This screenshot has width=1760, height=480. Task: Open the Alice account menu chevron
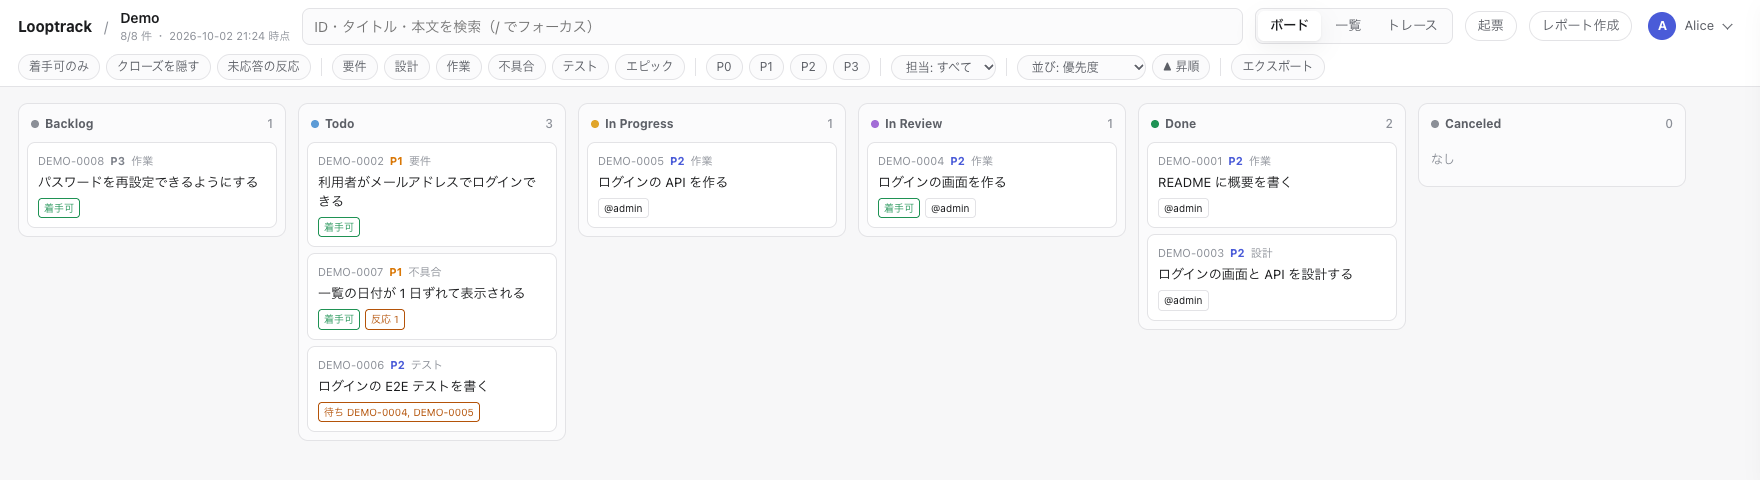pyautogui.click(x=1727, y=26)
